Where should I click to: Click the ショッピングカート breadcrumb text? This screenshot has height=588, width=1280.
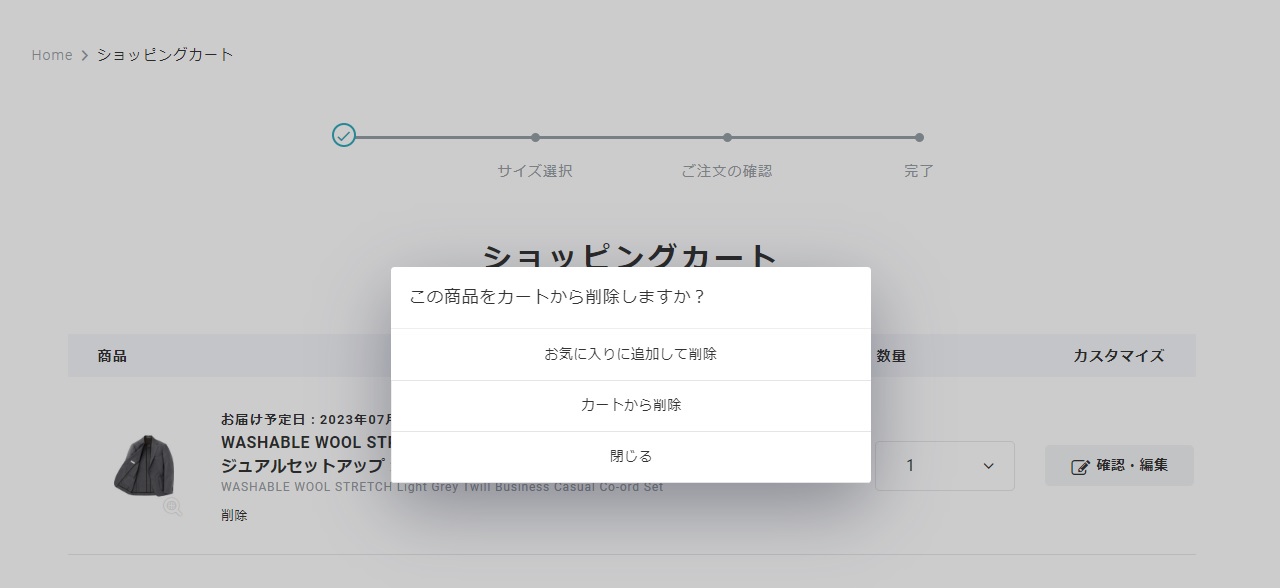pos(165,55)
